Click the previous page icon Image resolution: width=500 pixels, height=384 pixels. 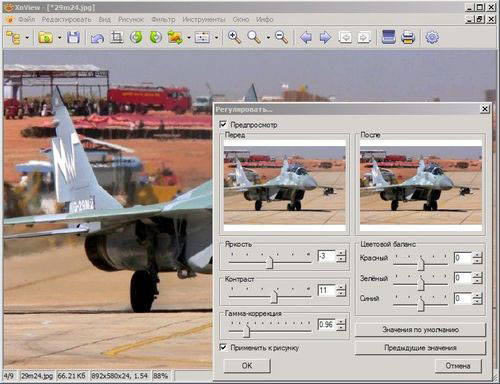coord(345,37)
